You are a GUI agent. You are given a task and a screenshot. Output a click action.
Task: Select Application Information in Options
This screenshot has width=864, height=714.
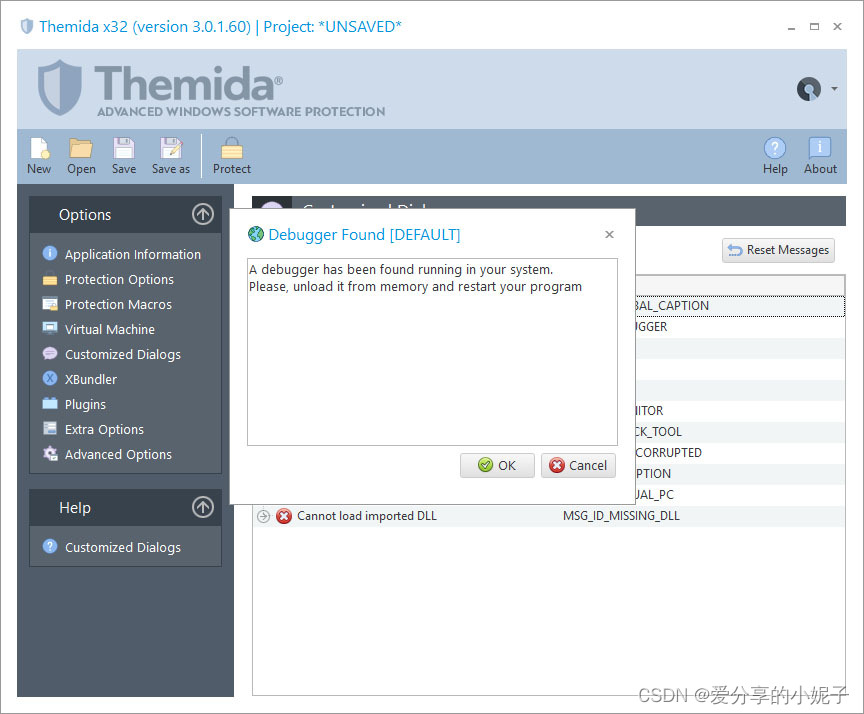click(x=133, y=255)
